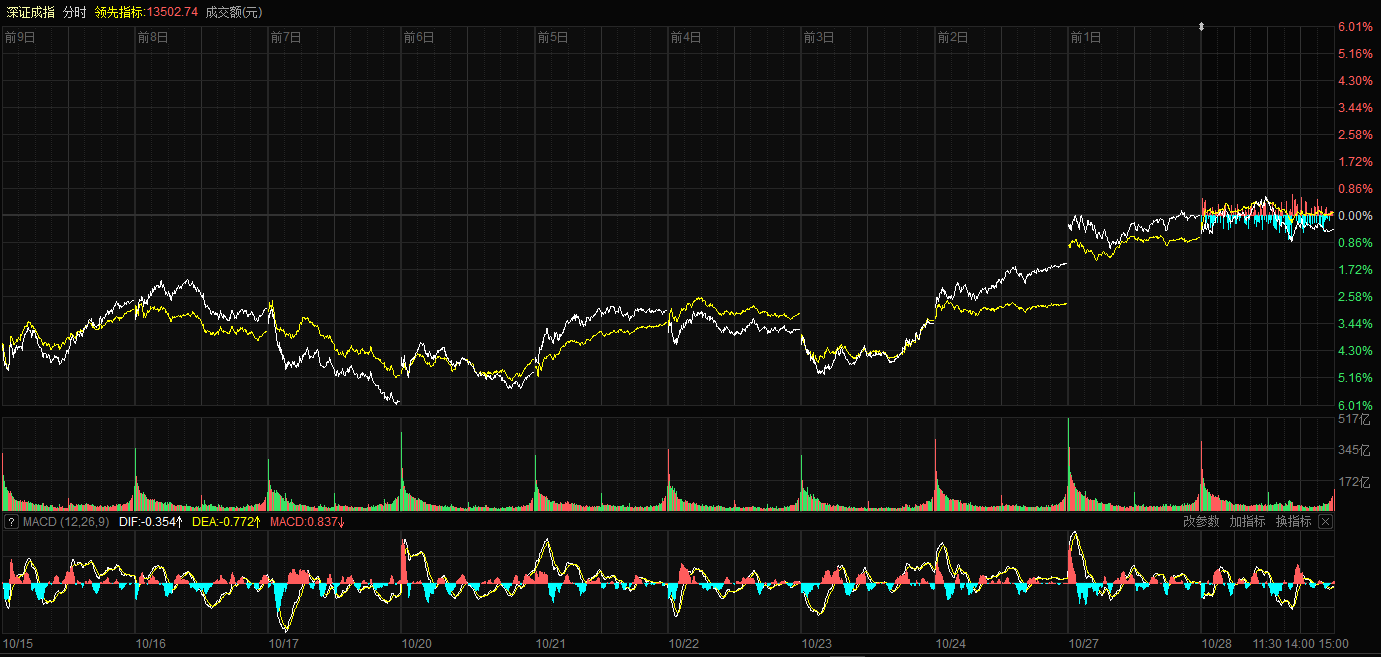Open 换指标 to switch indicator

pyautogui.click(x=1293, y=522)
